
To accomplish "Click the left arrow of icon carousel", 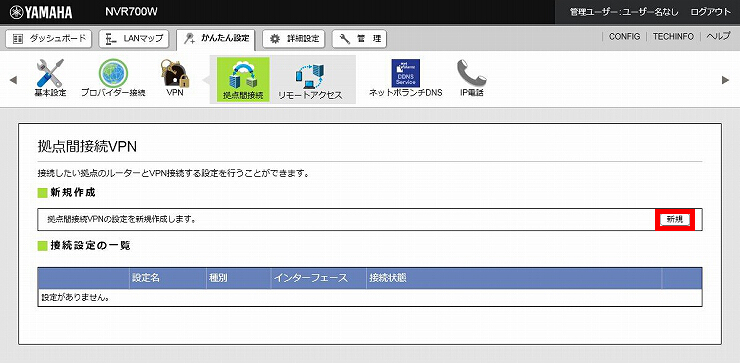I will click(x=13, y=80).
